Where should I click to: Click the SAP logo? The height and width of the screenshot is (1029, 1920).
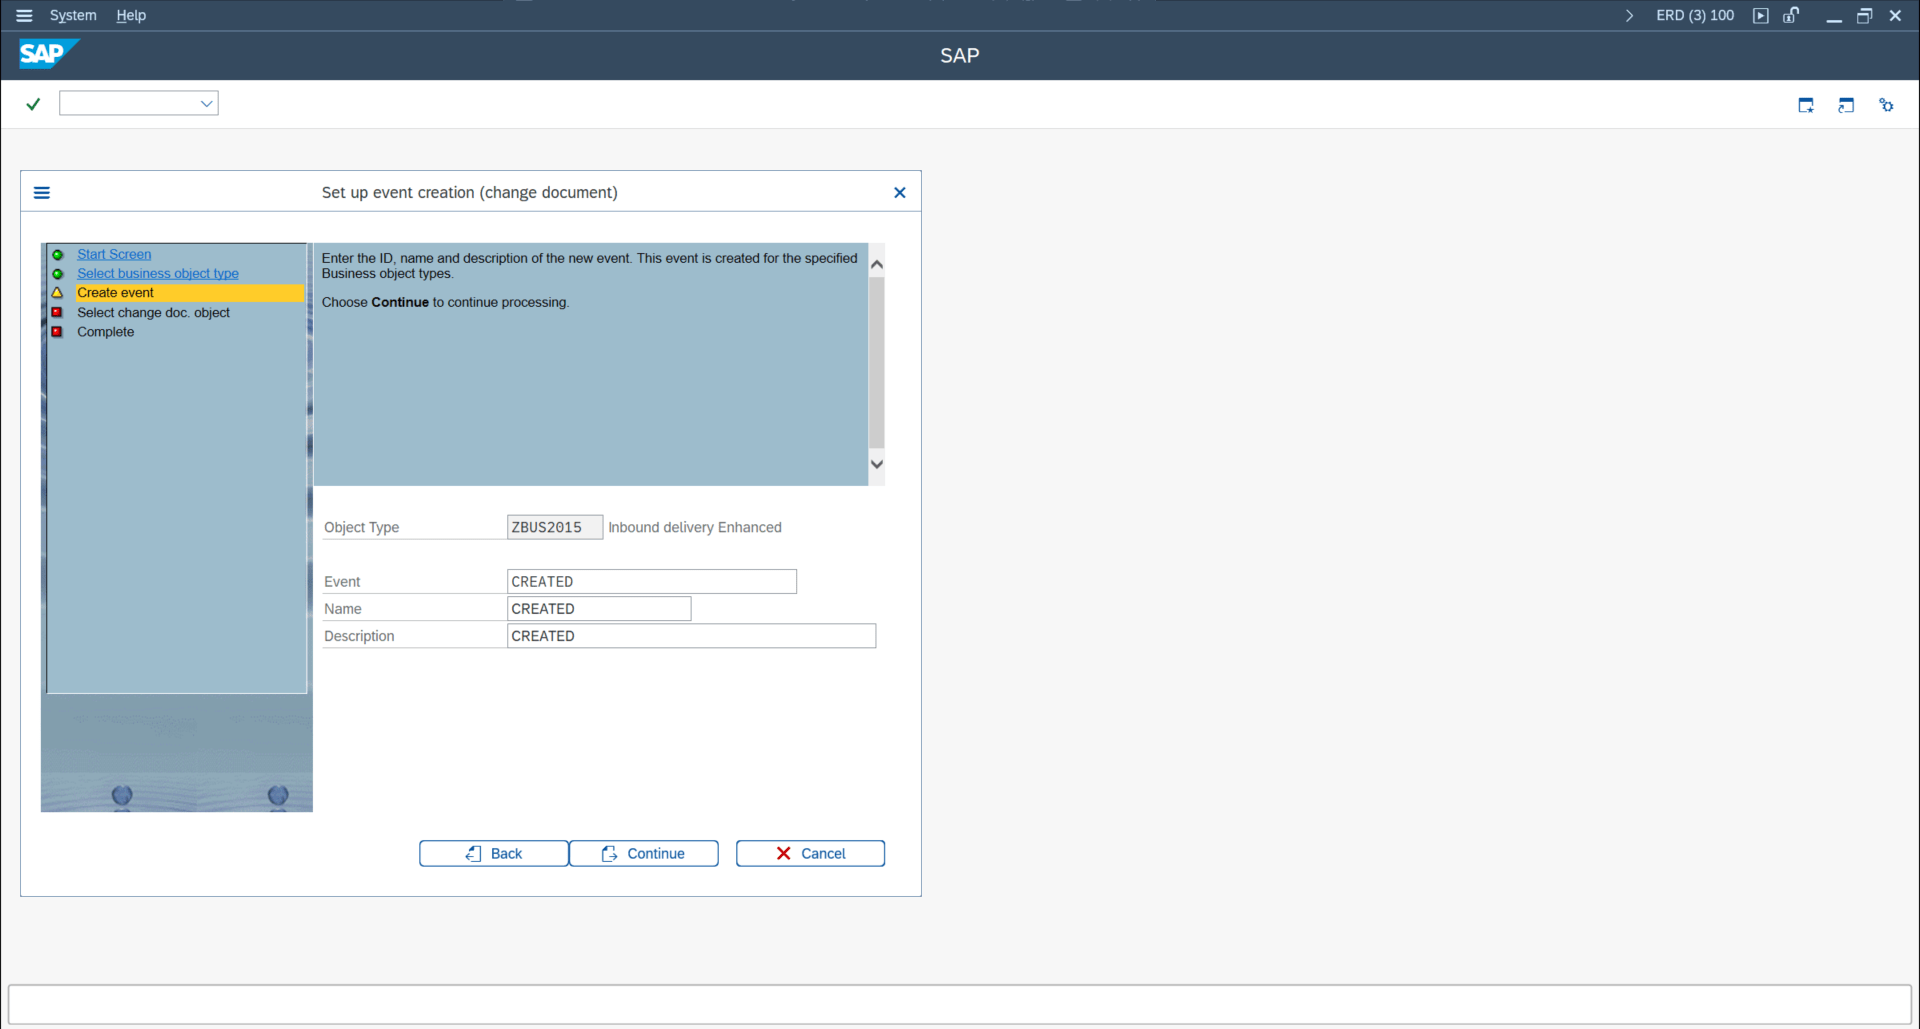pyautogui.click(x=49, y=54)
